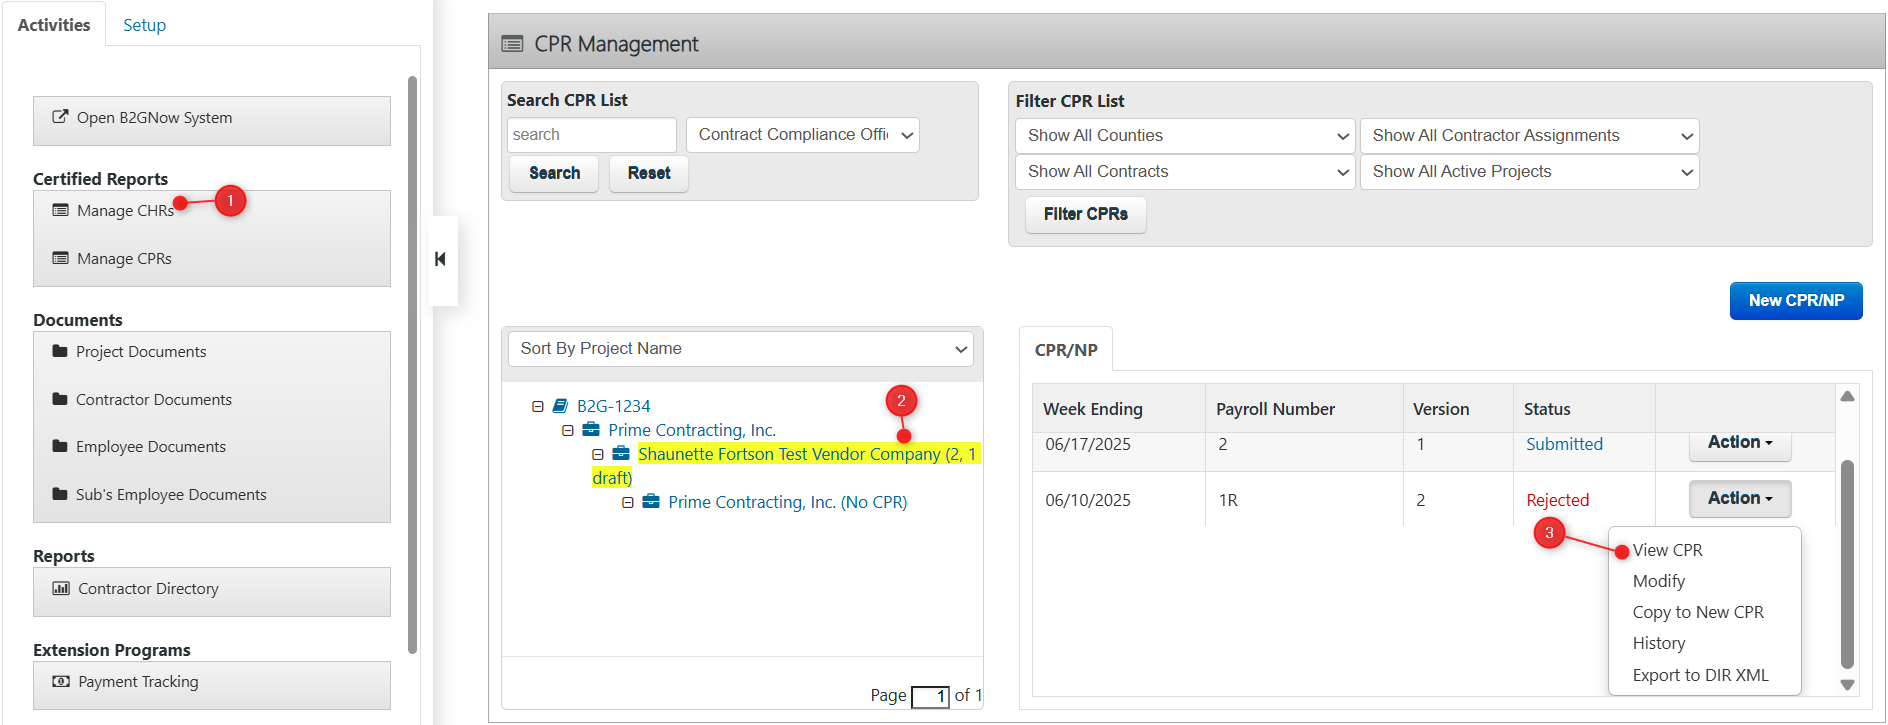Screen dimensions: 1888x725
Task: Click the Rejected status link
Action: [1557, 500]
